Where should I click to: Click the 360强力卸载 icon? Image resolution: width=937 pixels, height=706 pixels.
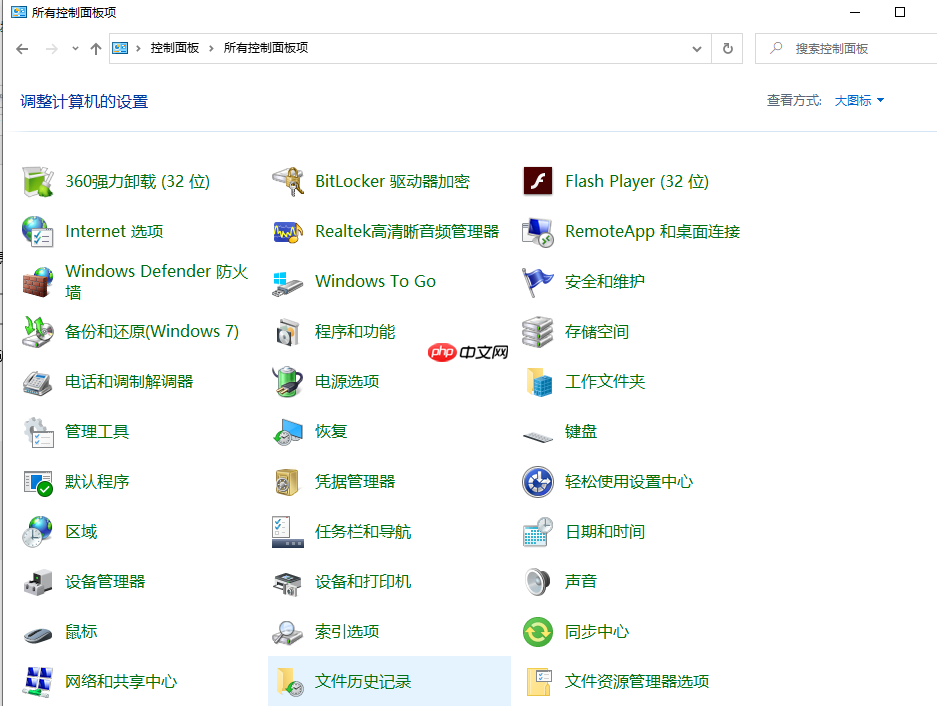click(38, 182)
